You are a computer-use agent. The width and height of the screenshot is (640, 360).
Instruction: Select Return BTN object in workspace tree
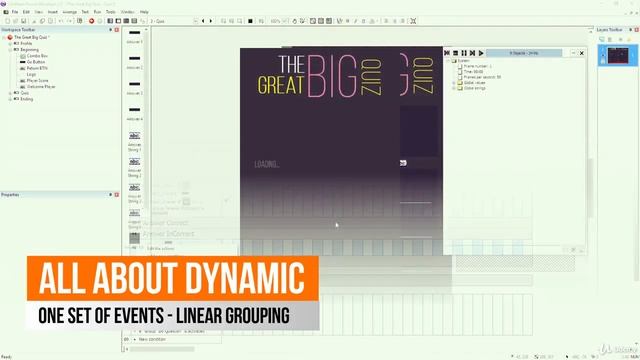(x=37, y=68)
